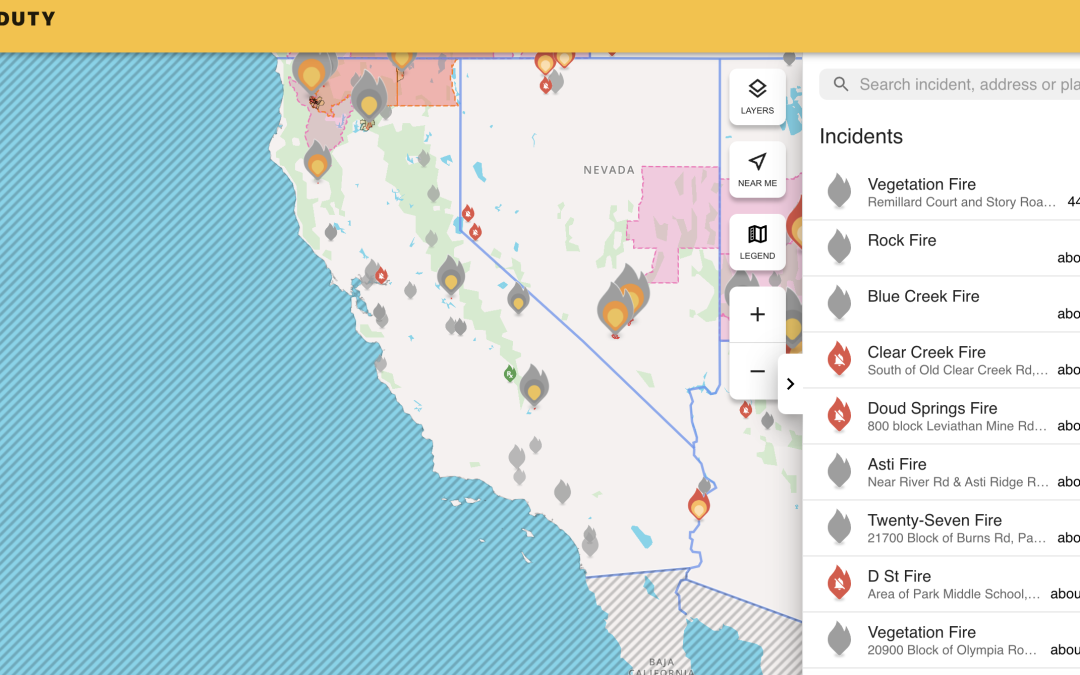Click the Doud Springs Fire red icon
This screenshot has width=1080, height=675.
pyautogui.click(x=840, y=416)
